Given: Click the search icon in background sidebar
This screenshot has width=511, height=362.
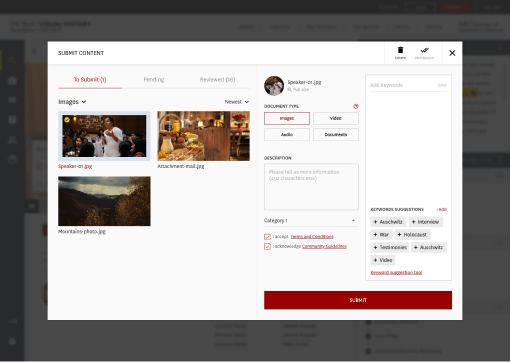Looking at the screenshot, I should tap(12, 60).
